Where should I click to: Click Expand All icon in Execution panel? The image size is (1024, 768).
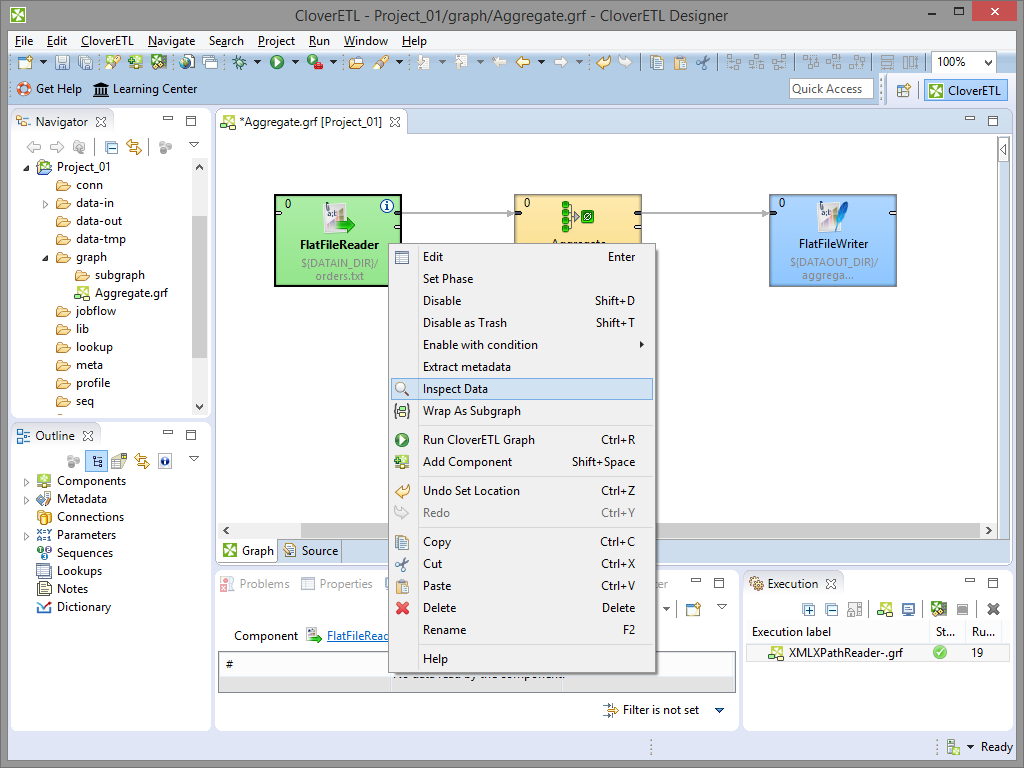pos(809,609)
